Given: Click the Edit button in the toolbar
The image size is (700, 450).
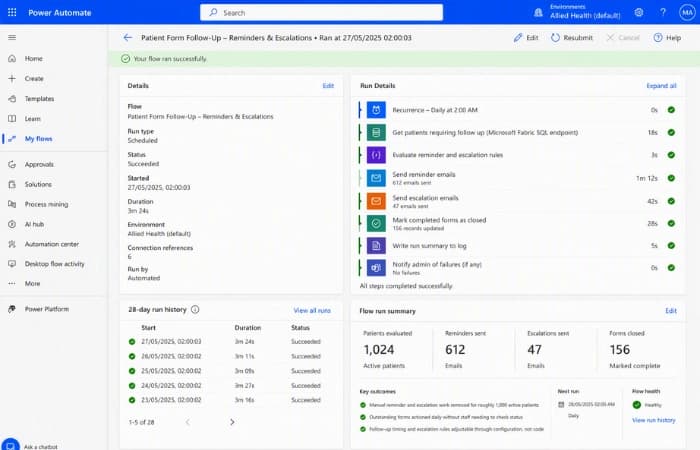Looking at the screenshot, I should click(x=526, y=38).
